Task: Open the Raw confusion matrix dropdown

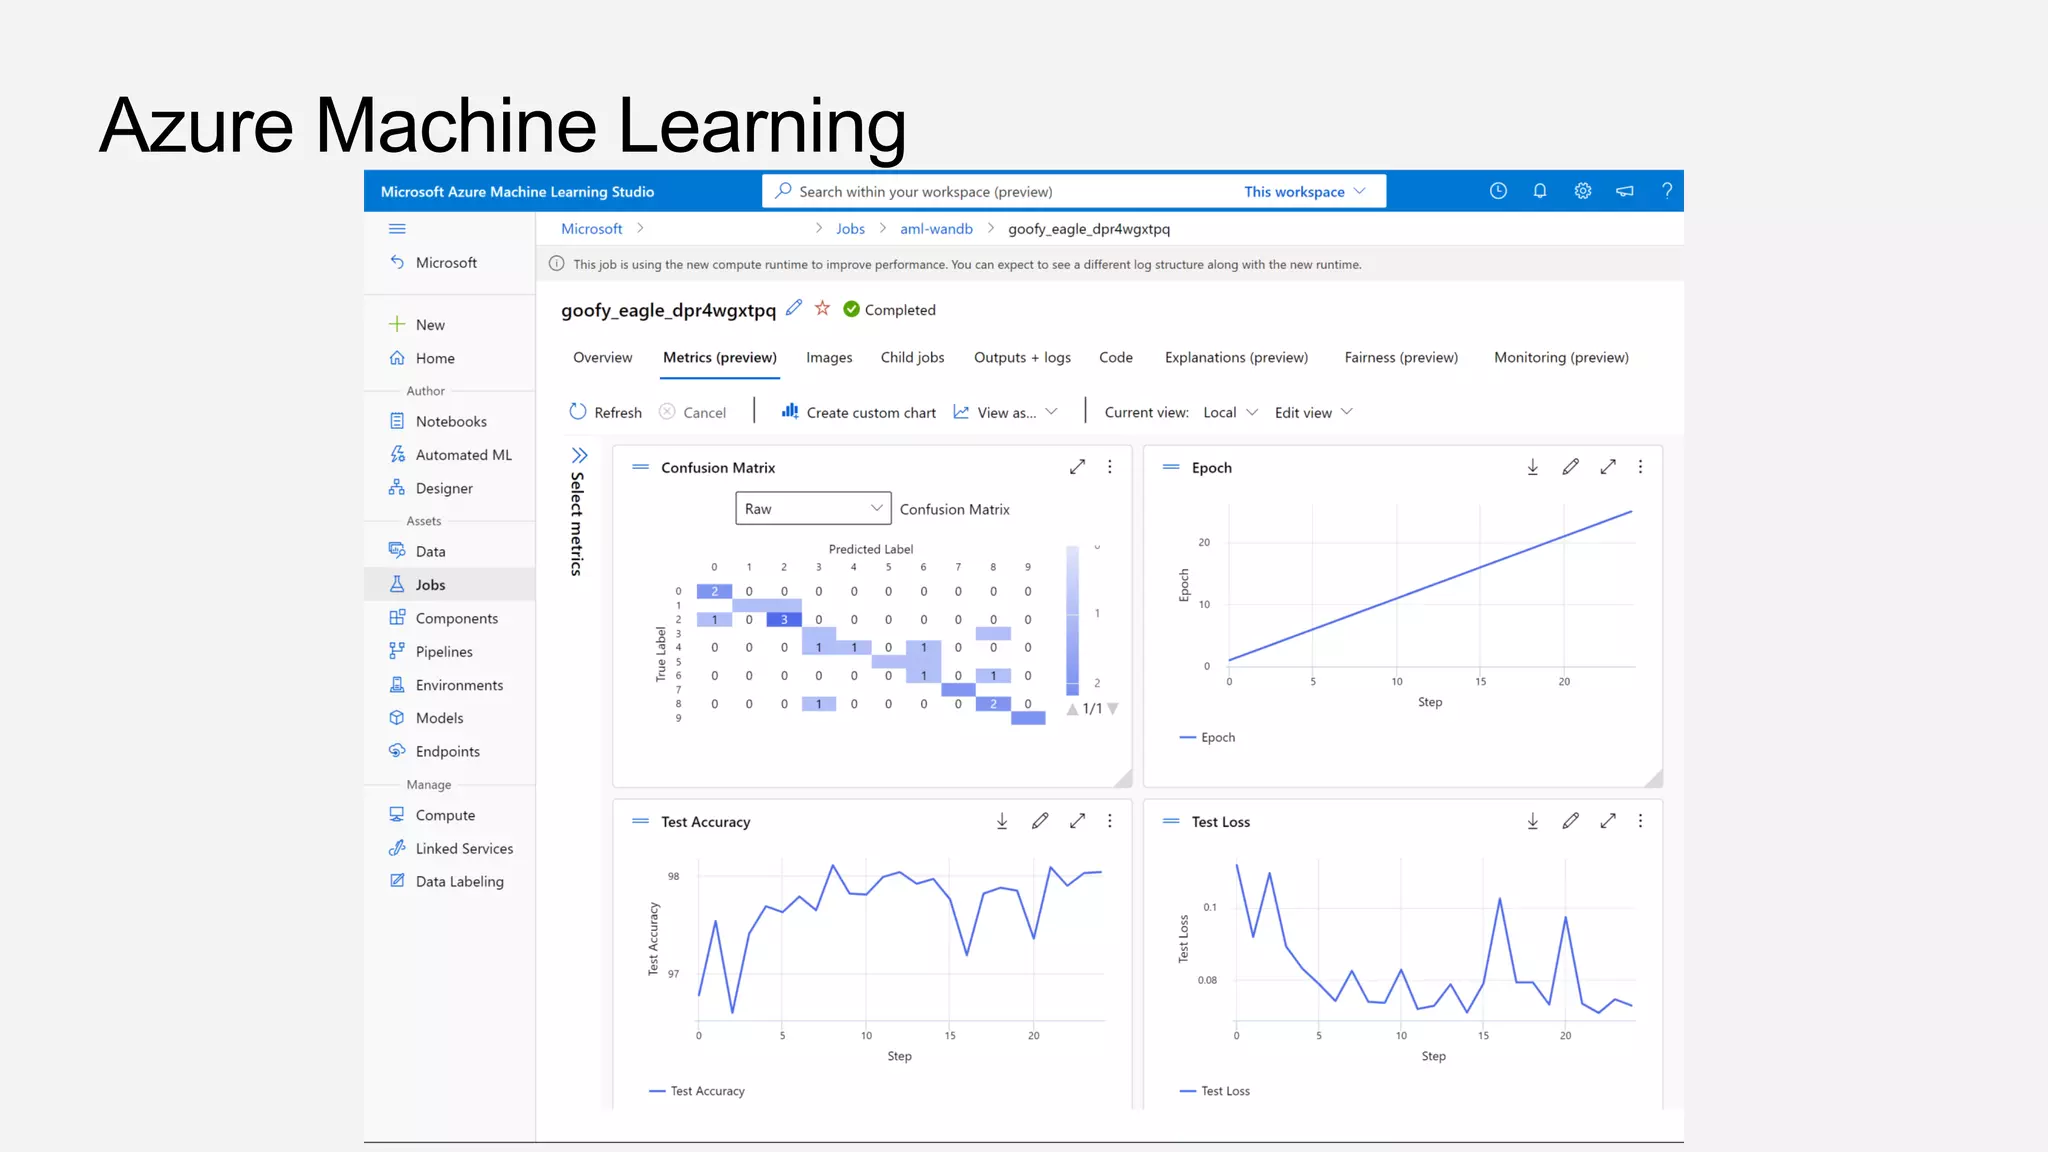Action: [x=813, y=508]
